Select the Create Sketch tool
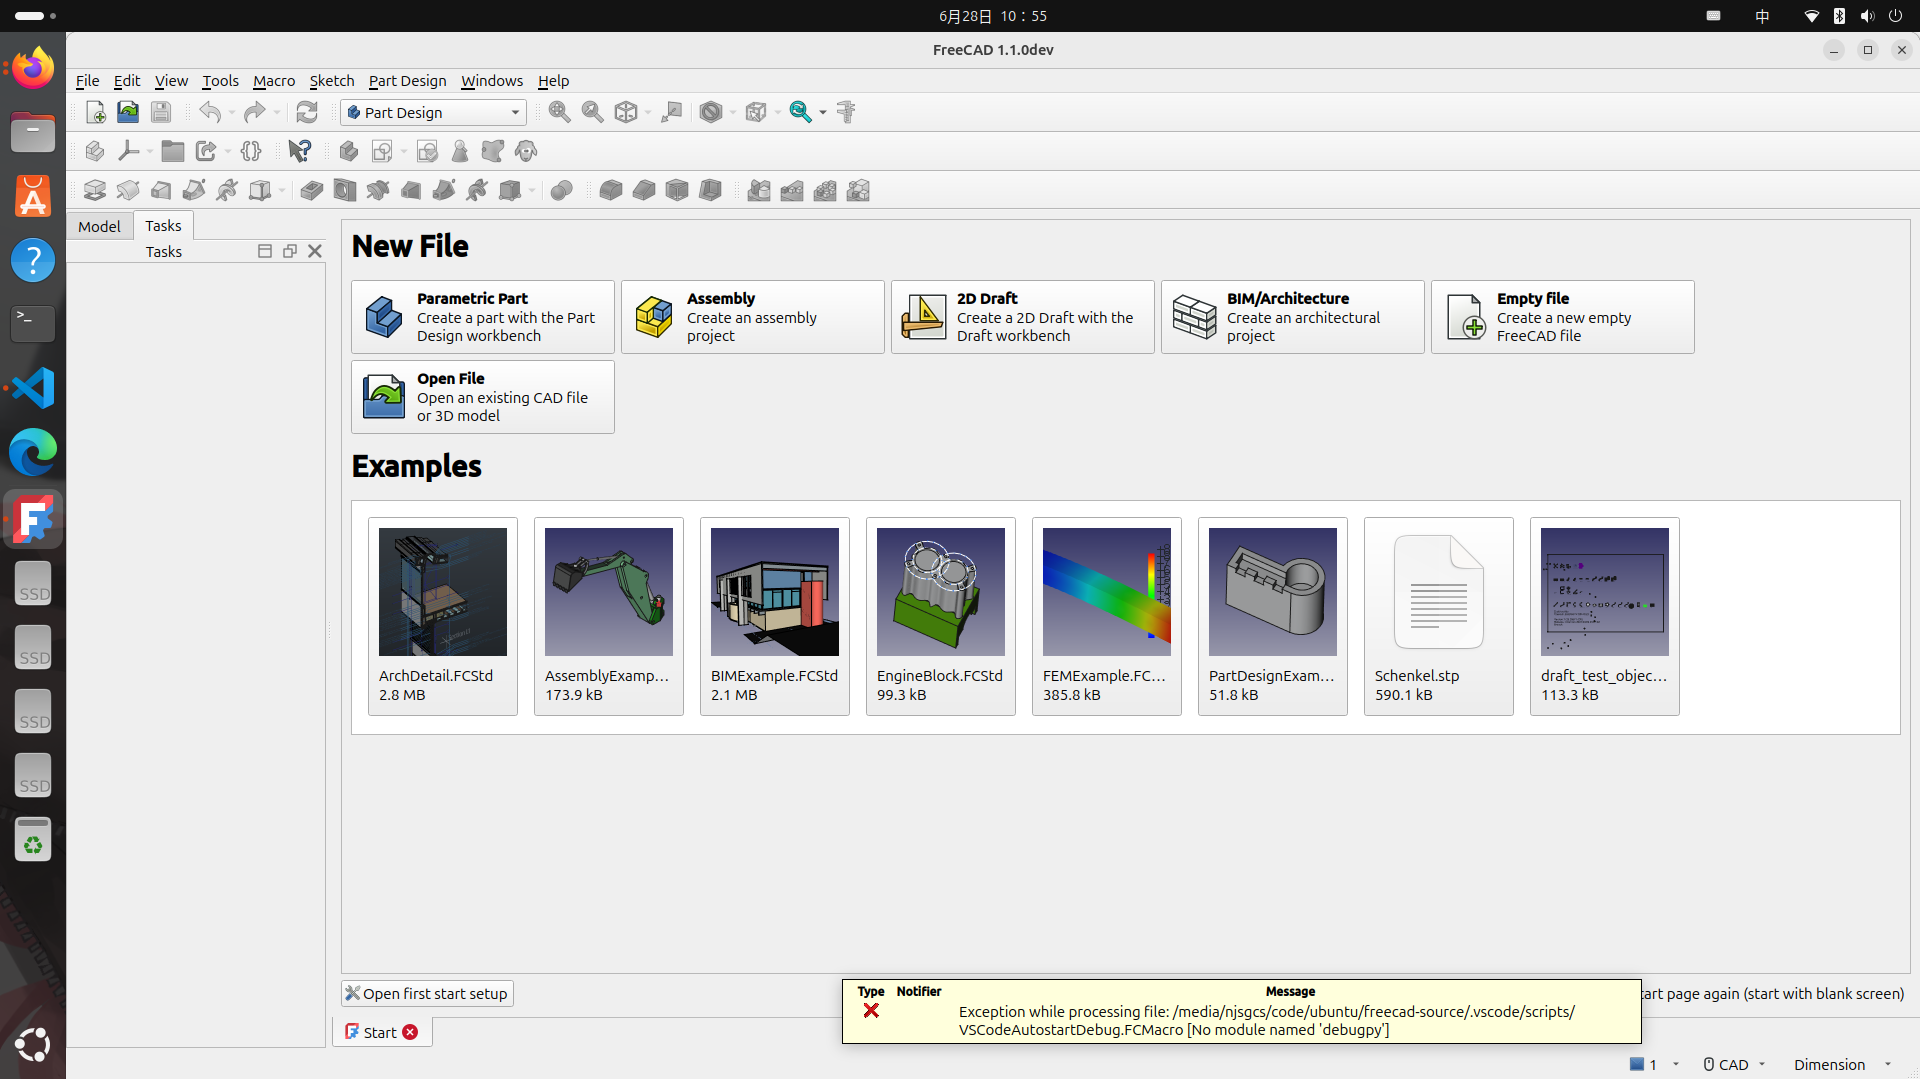1920x1079 pixels. point(383,151)
